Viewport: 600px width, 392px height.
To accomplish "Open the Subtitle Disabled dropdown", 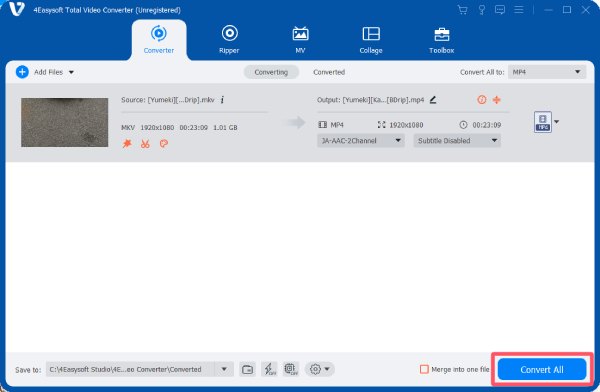I will pos(457,140).
